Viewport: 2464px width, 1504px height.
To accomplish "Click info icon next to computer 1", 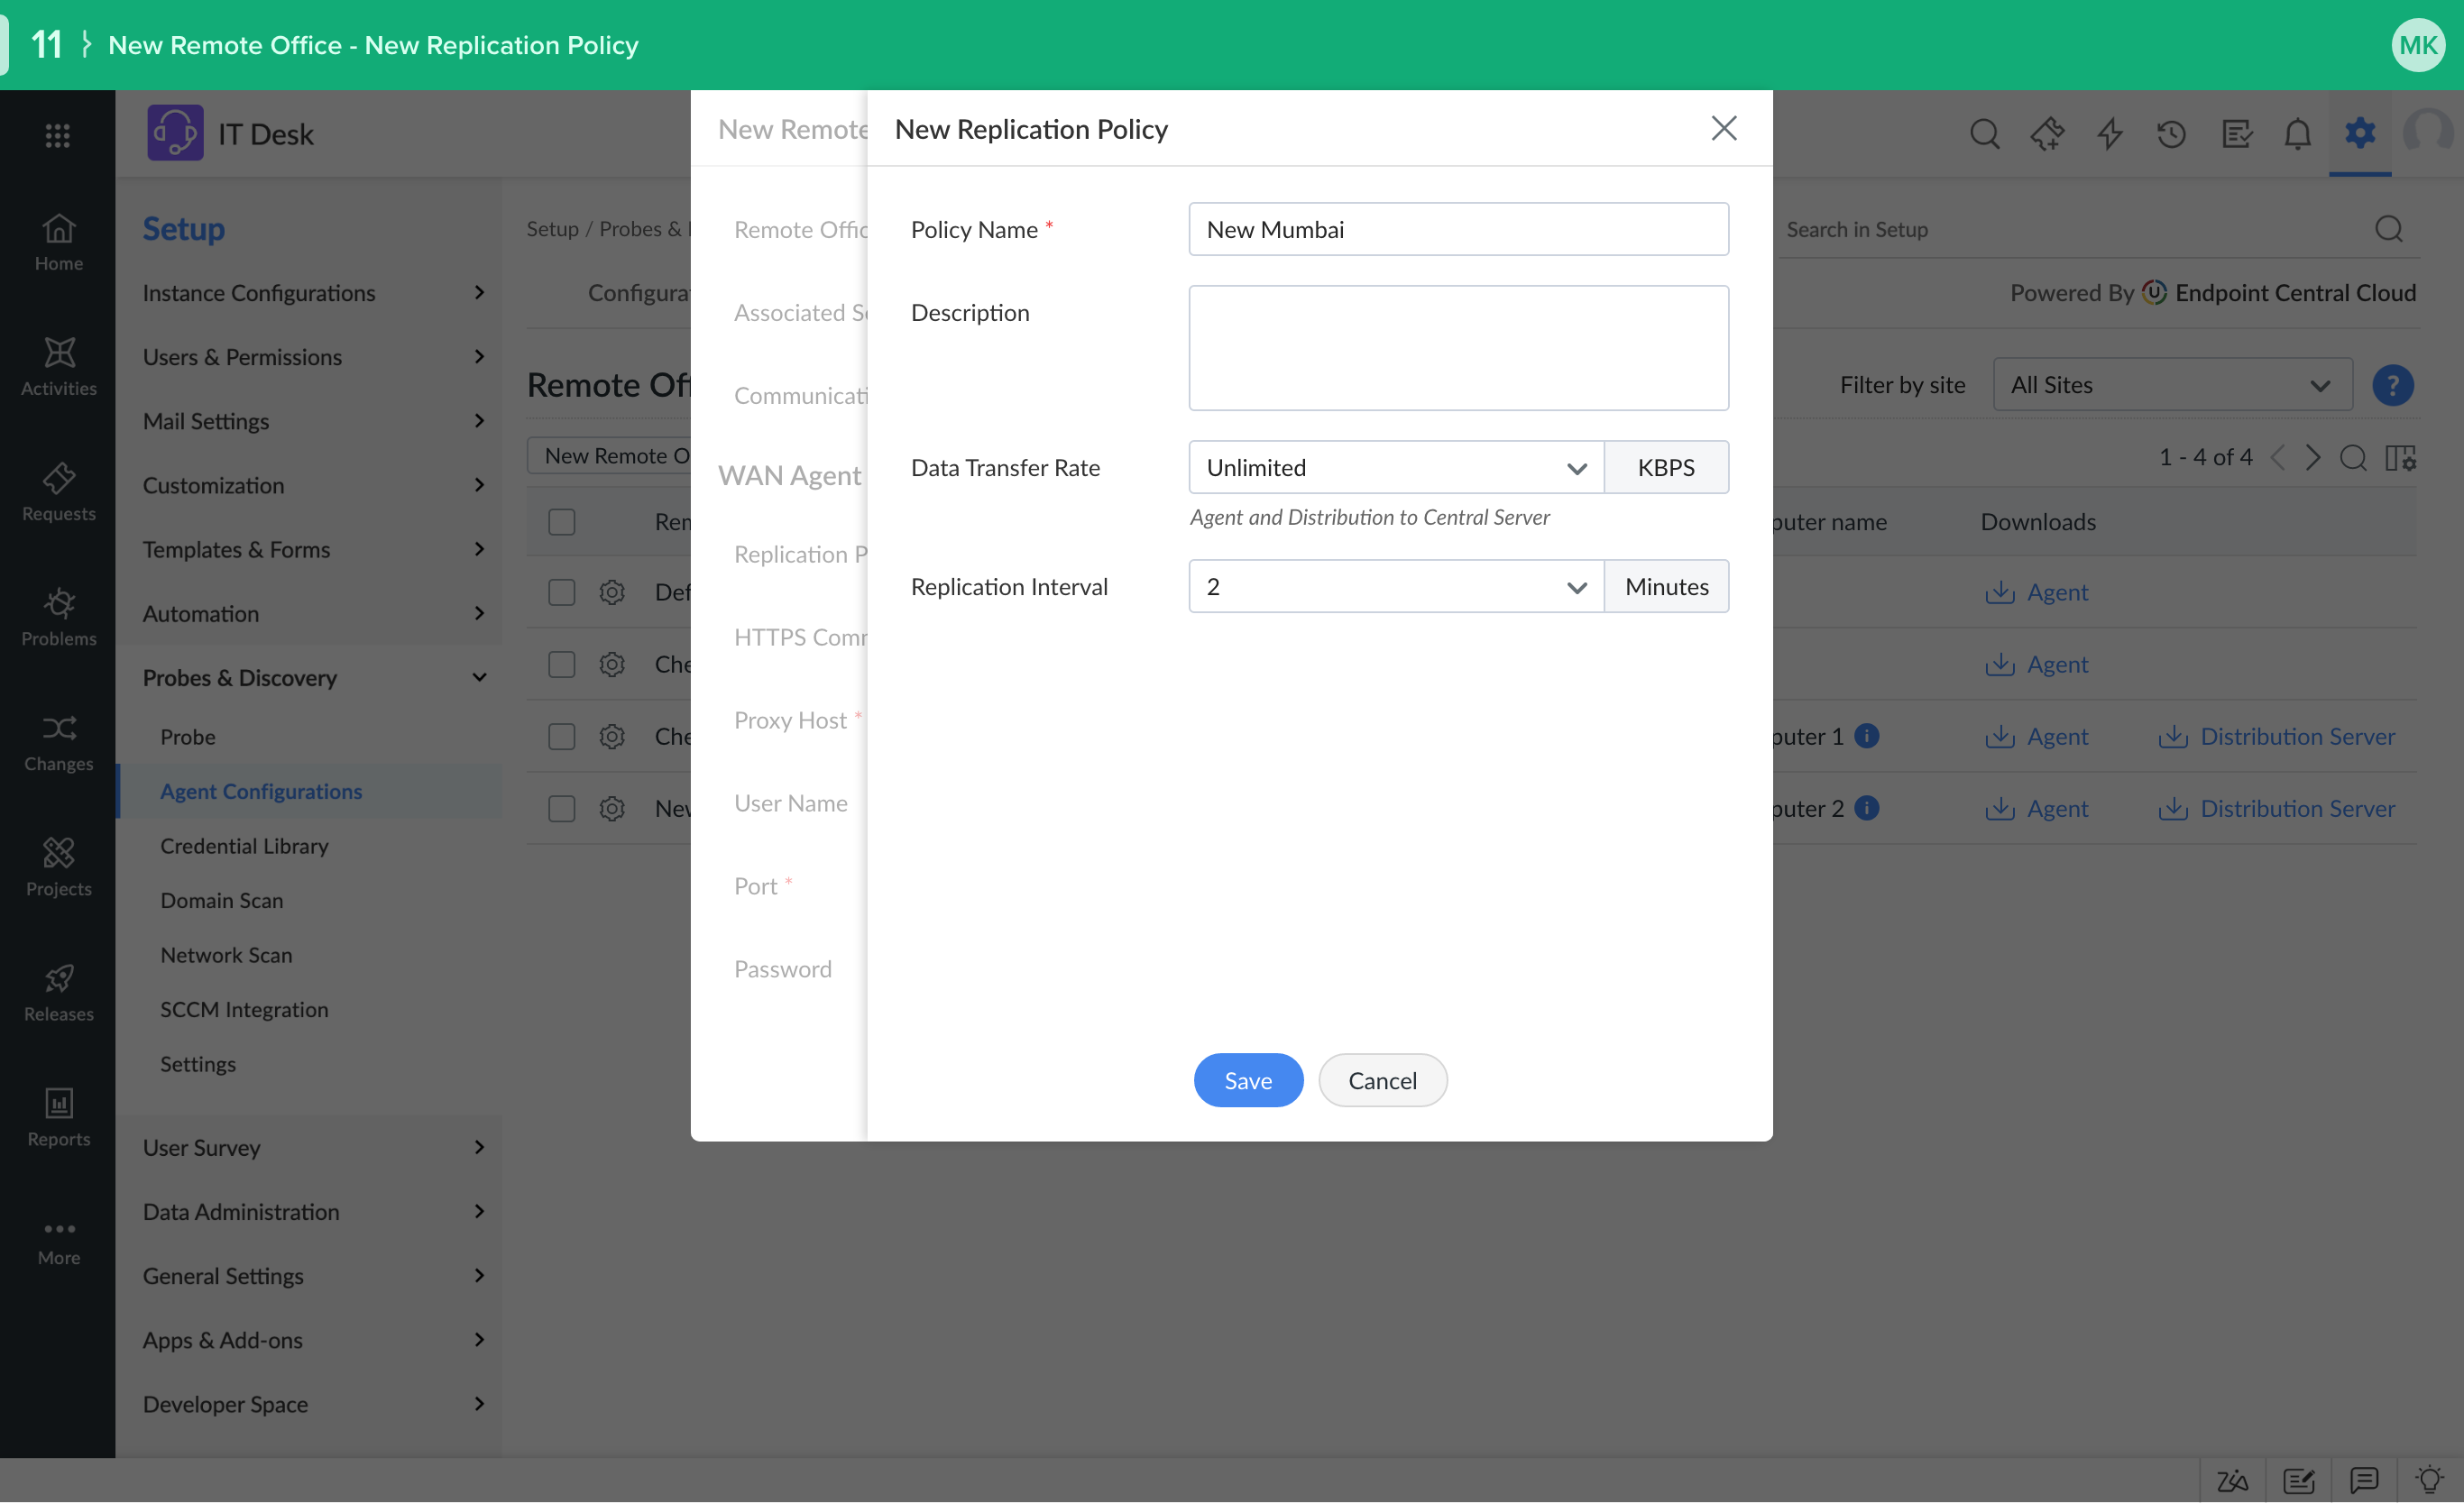I will (x=1867, y=736).
